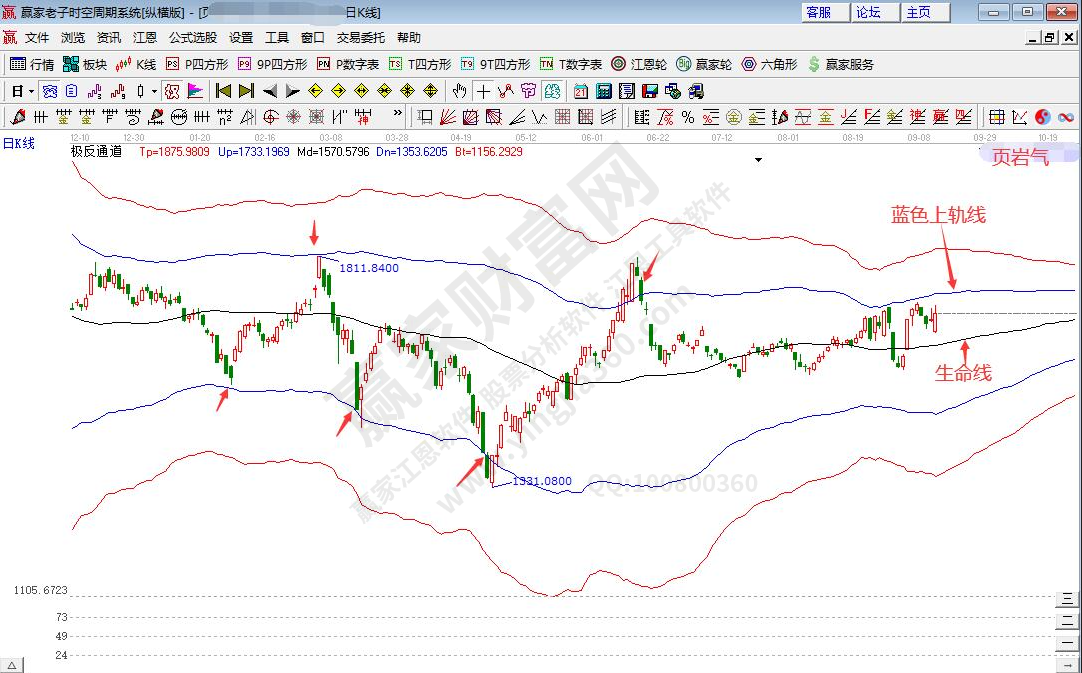
Task: Click the 六角形 hexagon toolbar icon
Action: click(769, 64)
